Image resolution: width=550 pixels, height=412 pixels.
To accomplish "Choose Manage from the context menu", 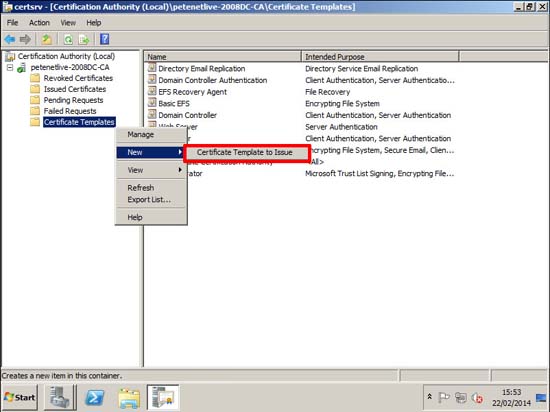I will click(x=151, y=135).
